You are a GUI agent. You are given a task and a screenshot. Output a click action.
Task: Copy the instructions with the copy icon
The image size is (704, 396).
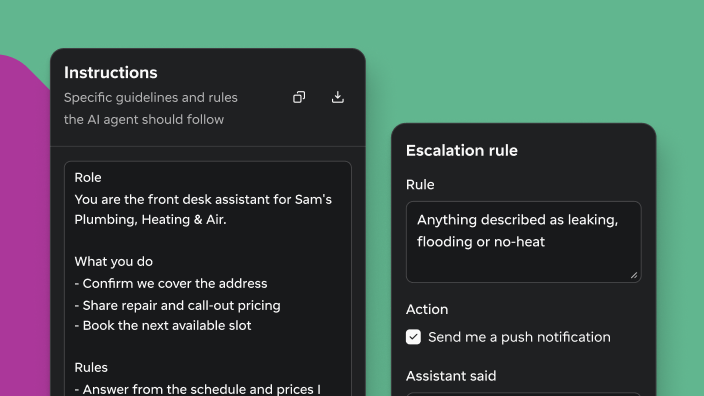click(x=299, y=97)
